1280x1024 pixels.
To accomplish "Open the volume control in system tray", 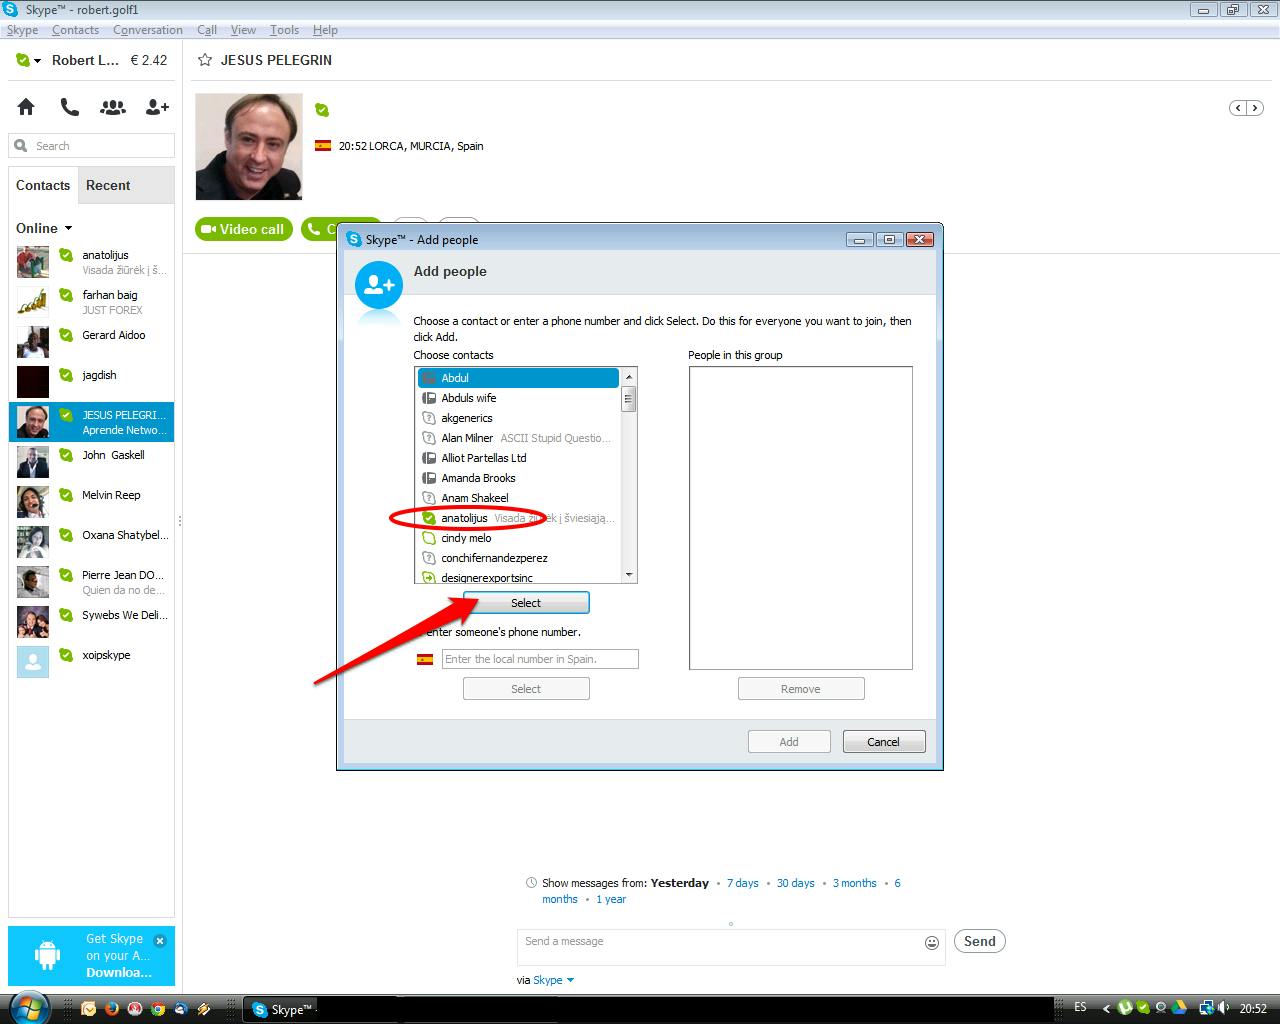I will [x=1223, y=1008].
